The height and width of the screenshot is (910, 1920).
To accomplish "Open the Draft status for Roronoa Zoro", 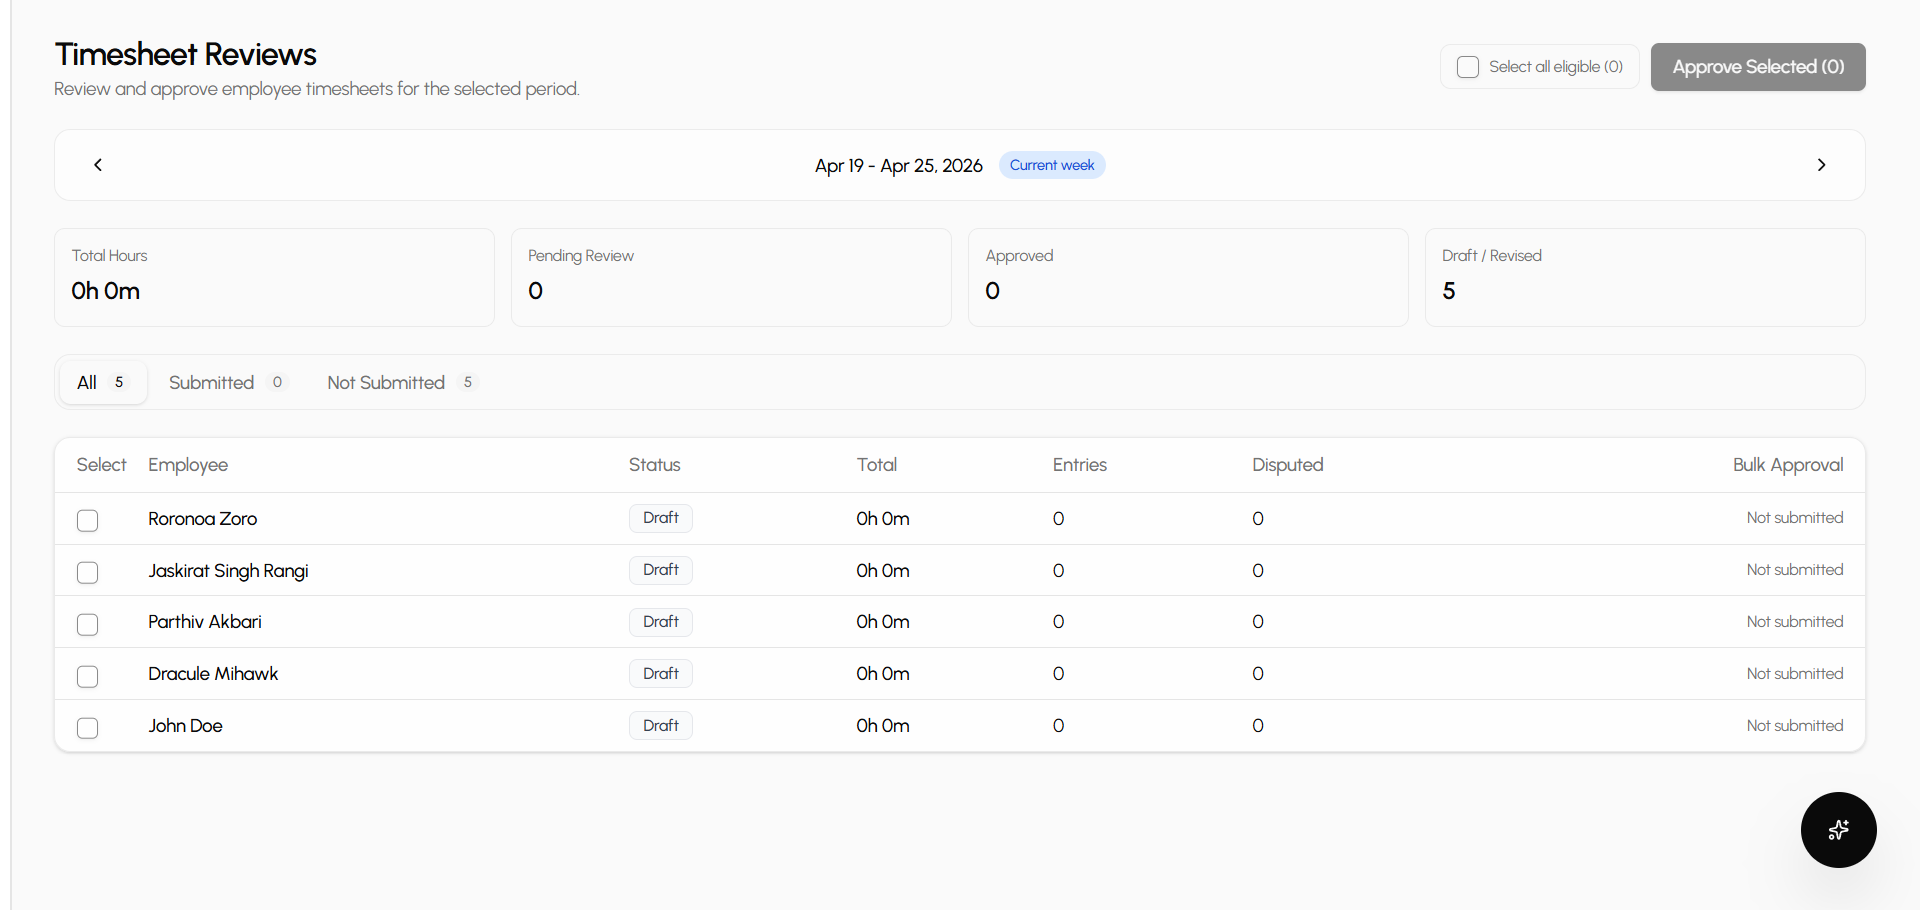I will point(660,518).
